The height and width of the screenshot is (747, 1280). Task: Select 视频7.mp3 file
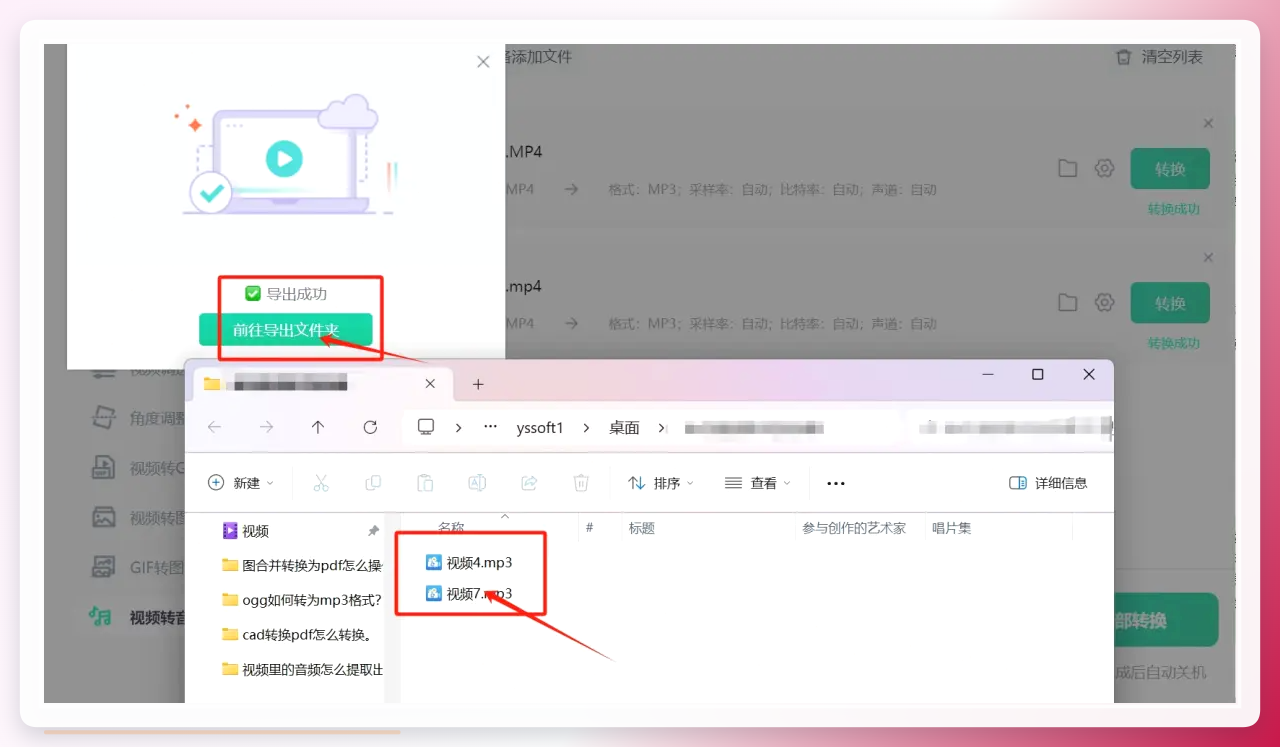click(x=469, y=594)
